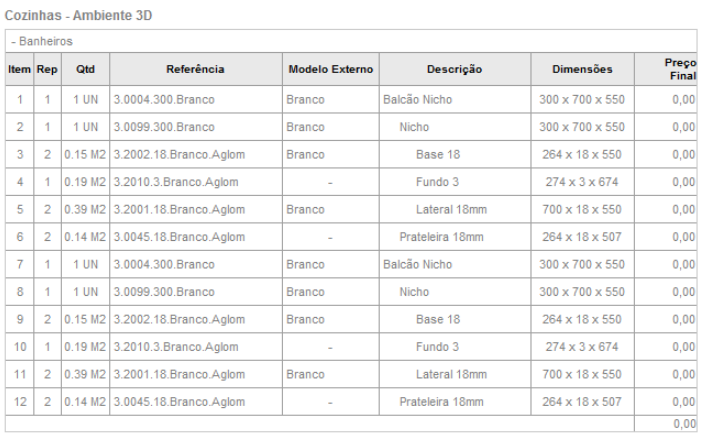Click dimensions 274 x 3 x 674 in row 10
This screenshot has width=706, height=444.
click(582, 347)
